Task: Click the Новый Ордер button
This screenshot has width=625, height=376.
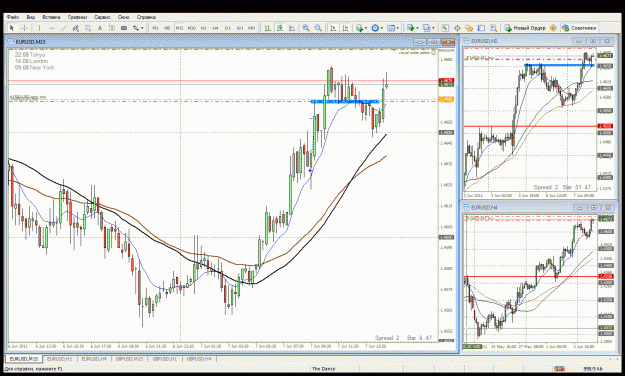Action: tap(525, 28)
